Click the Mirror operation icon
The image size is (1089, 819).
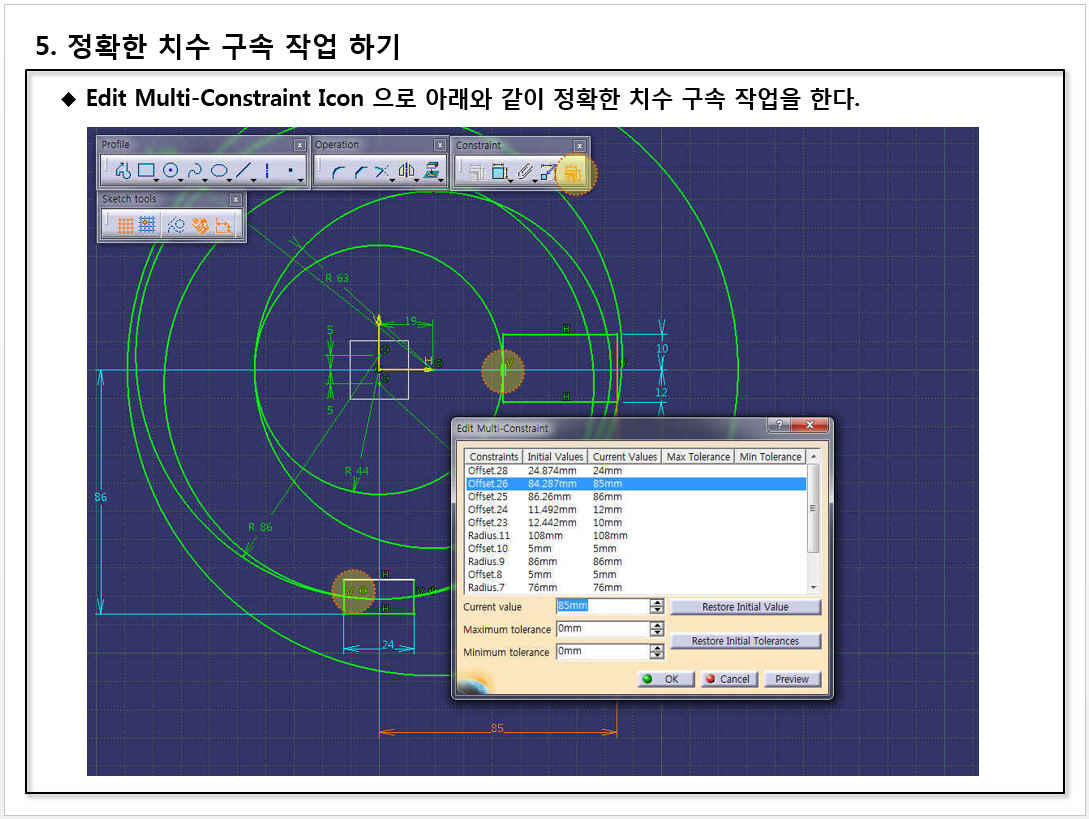click(x=405, y=172)
